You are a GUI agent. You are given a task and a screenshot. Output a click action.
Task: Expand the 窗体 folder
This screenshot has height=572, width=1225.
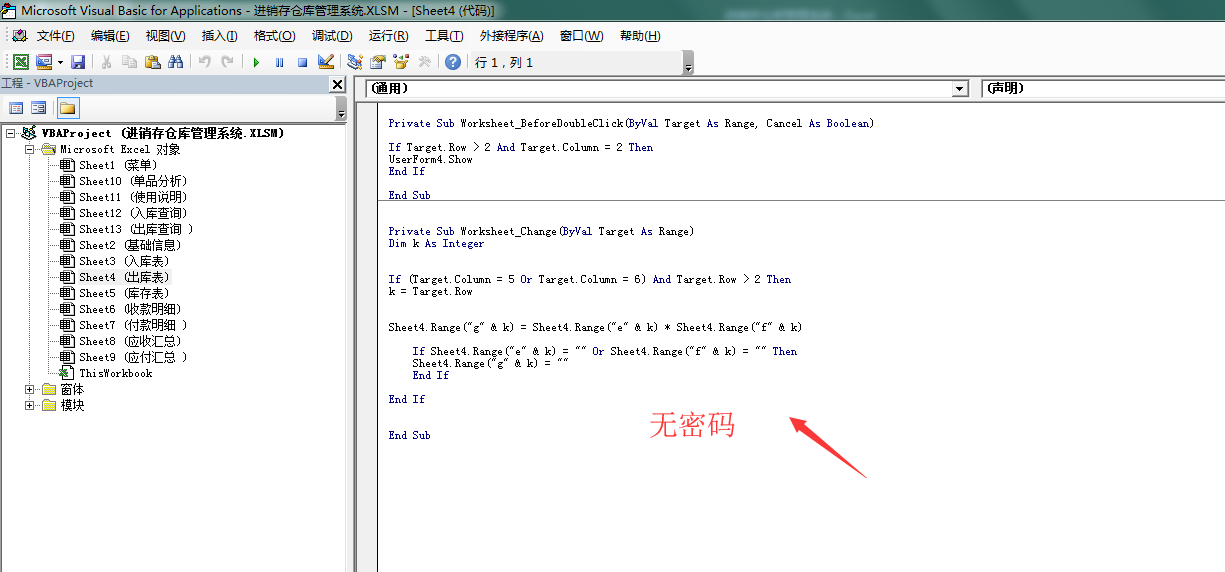point(30,389)
